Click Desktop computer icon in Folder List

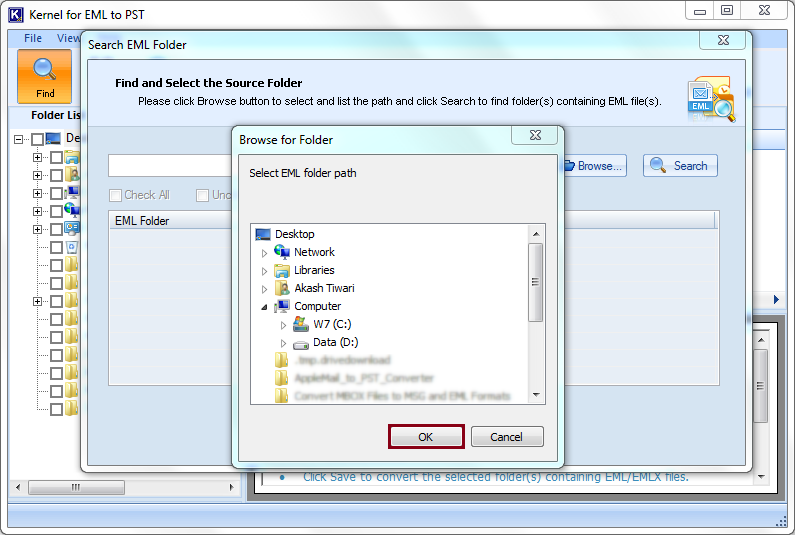[x=53, y=138]
